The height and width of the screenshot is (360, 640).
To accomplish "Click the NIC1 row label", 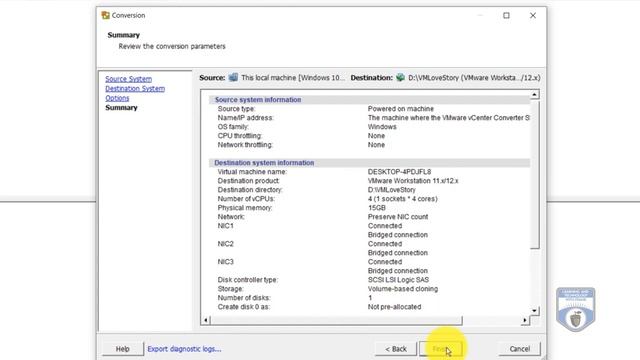I will click(226, 226).
